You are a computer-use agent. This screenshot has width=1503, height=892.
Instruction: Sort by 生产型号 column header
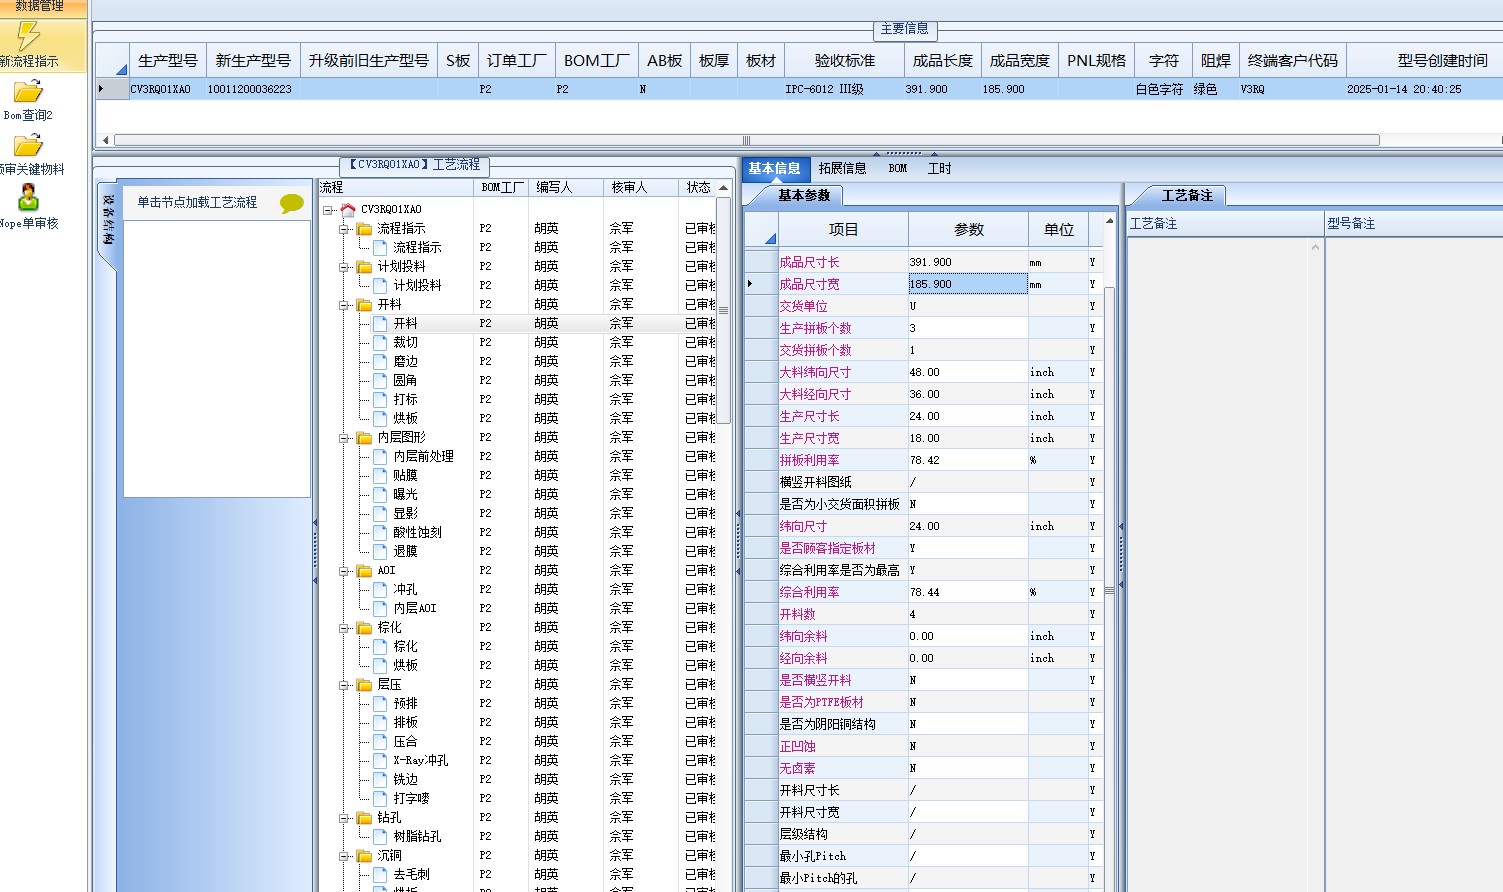click(168, 61)
